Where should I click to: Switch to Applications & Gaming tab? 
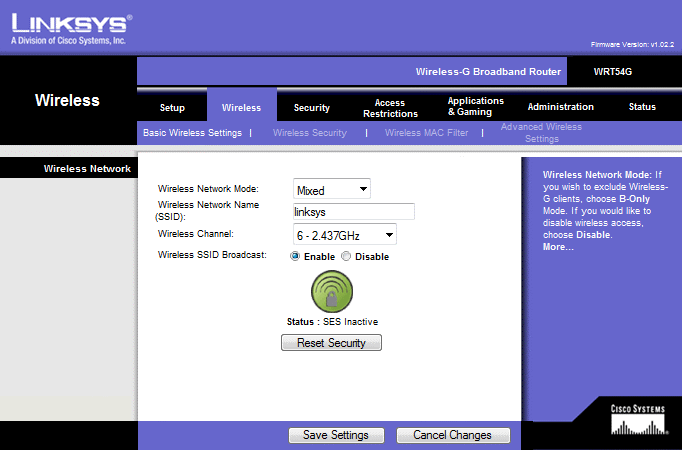point(475,106)
